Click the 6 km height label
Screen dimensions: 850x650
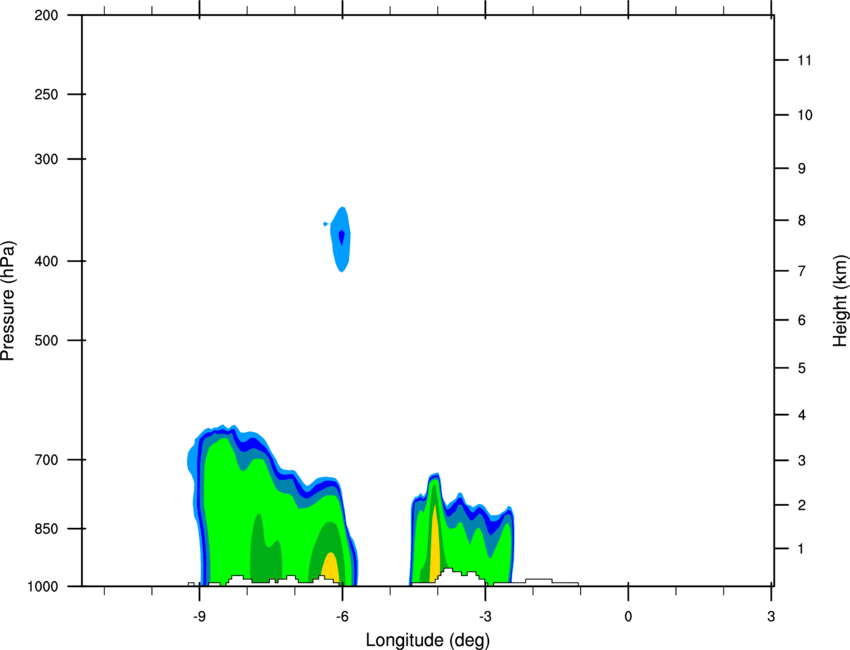pos(802,320)
